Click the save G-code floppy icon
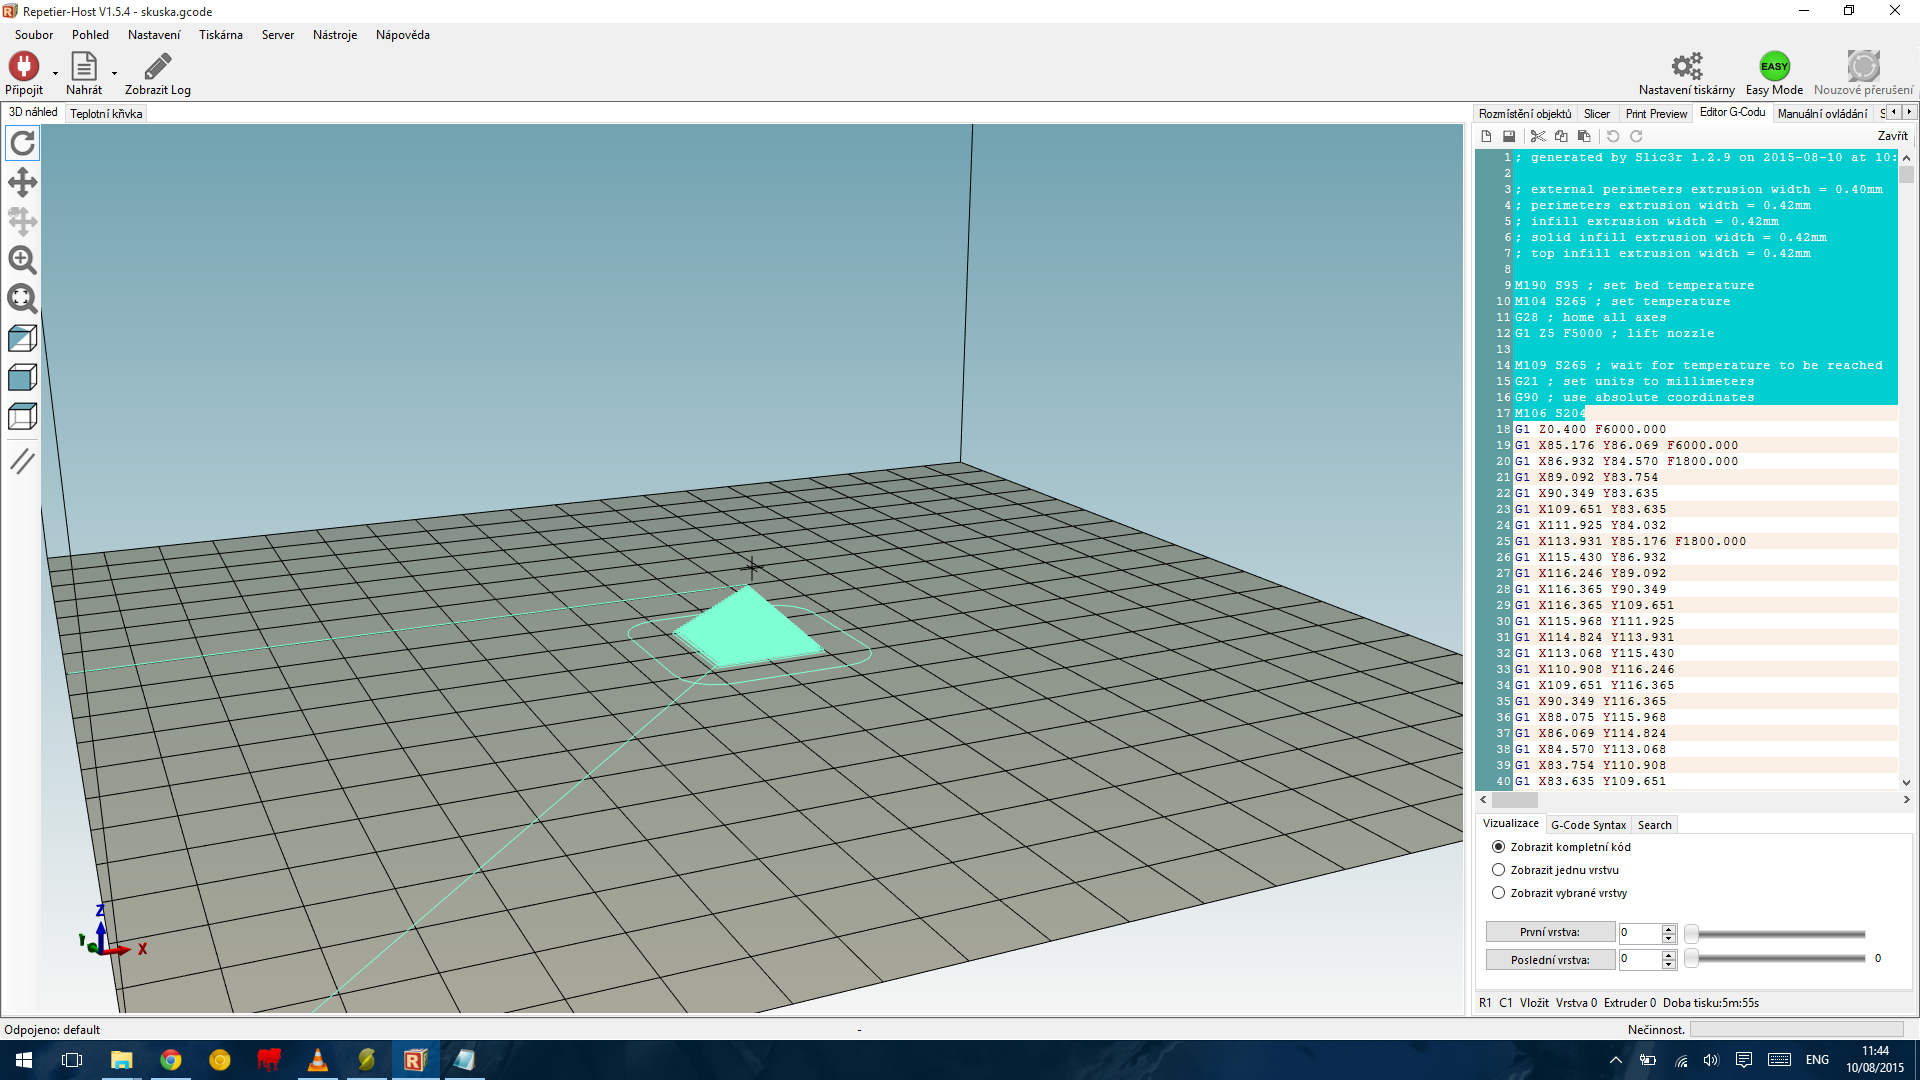 1509,136
